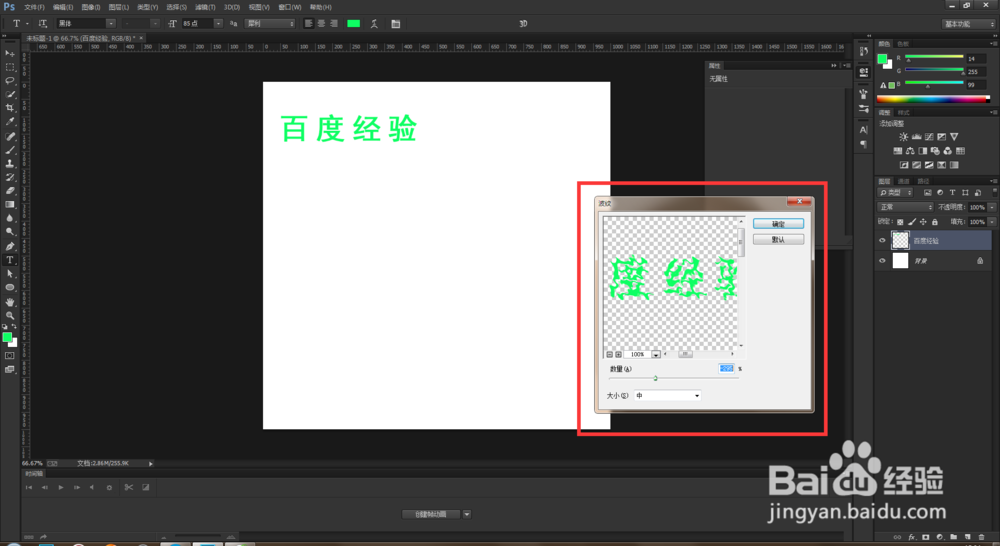The image size is (1000, 546).
Task: Open the 大小 size dropdown in the ripple dialog
Action: 667,395
